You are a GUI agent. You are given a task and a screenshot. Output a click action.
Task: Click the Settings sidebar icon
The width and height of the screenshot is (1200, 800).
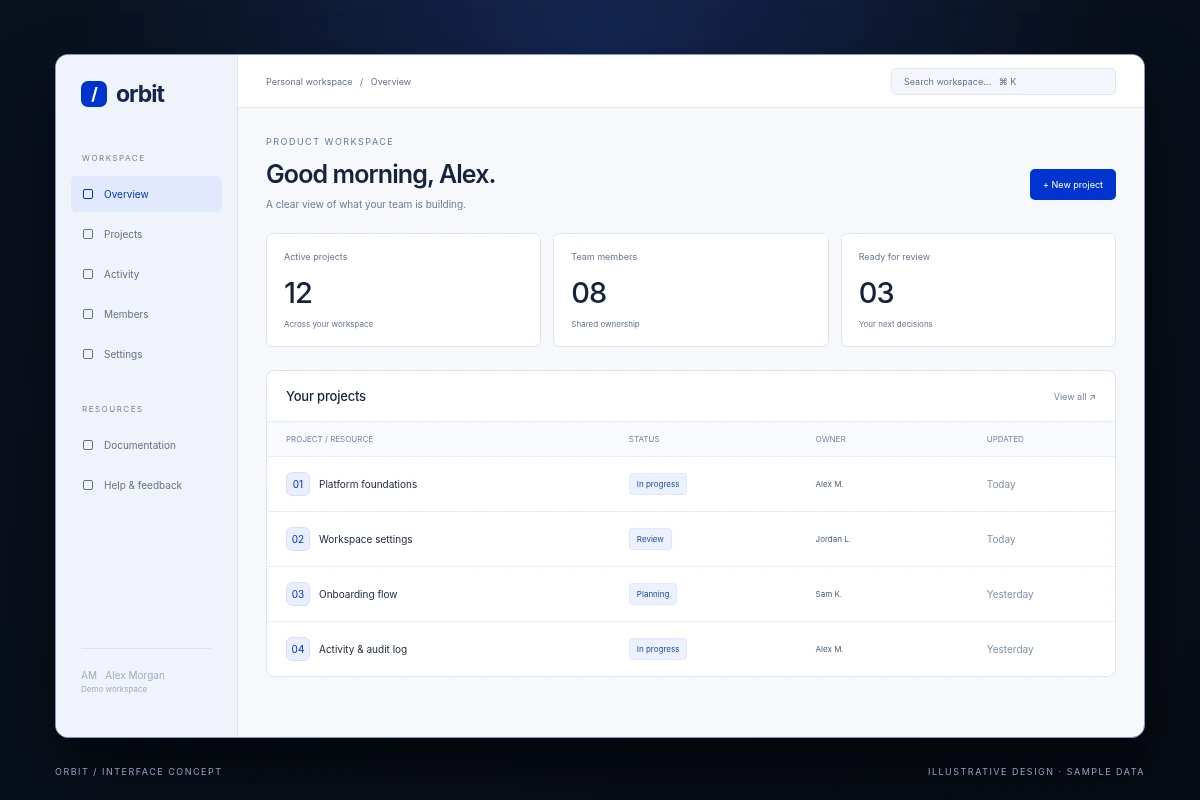(x=88, y=354)
